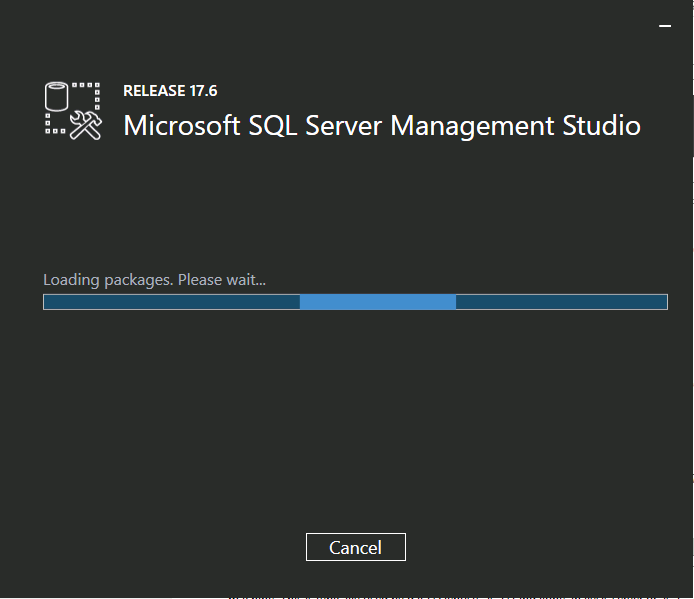Click the wrench and hammer tools icon
694x599 pixels.
(86, 125)
